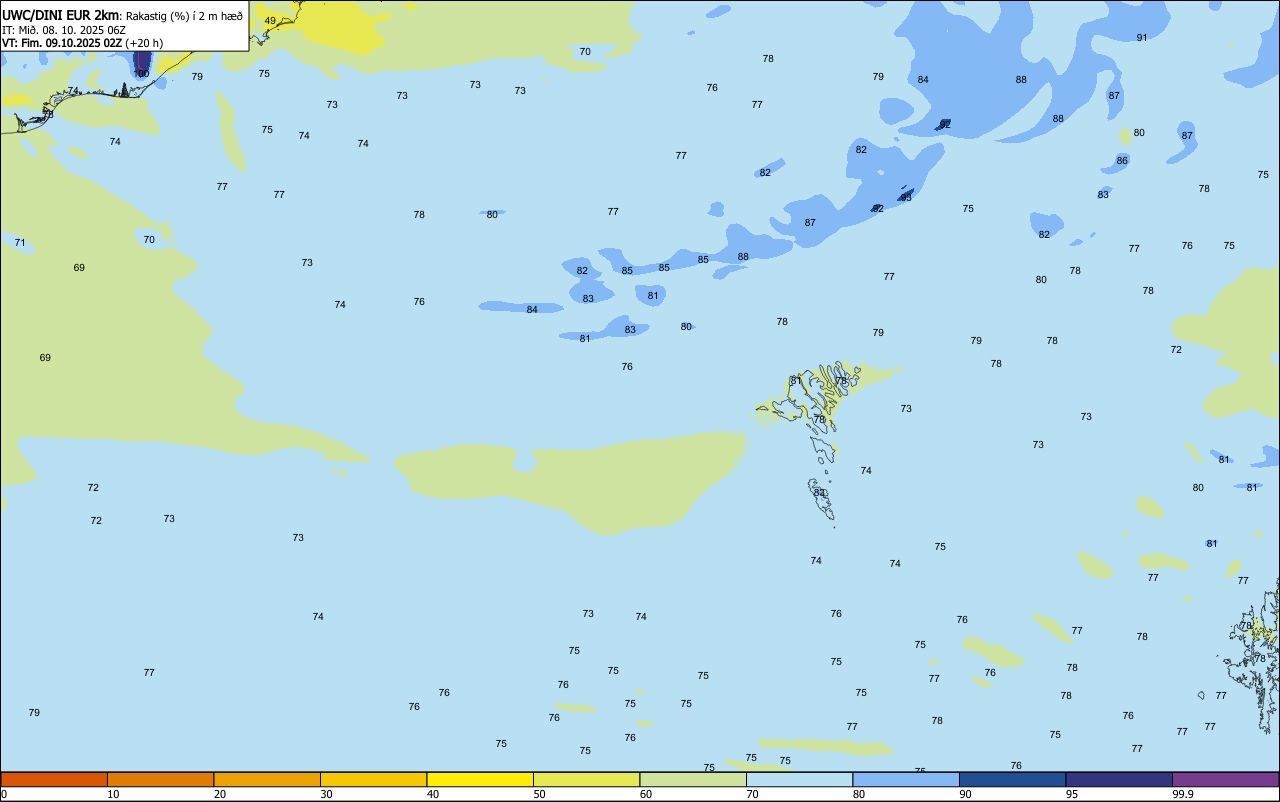Click the map humidity value 86
Image resolution: width=1280 pixels, height=802 pixels.
click(1122, 161)
